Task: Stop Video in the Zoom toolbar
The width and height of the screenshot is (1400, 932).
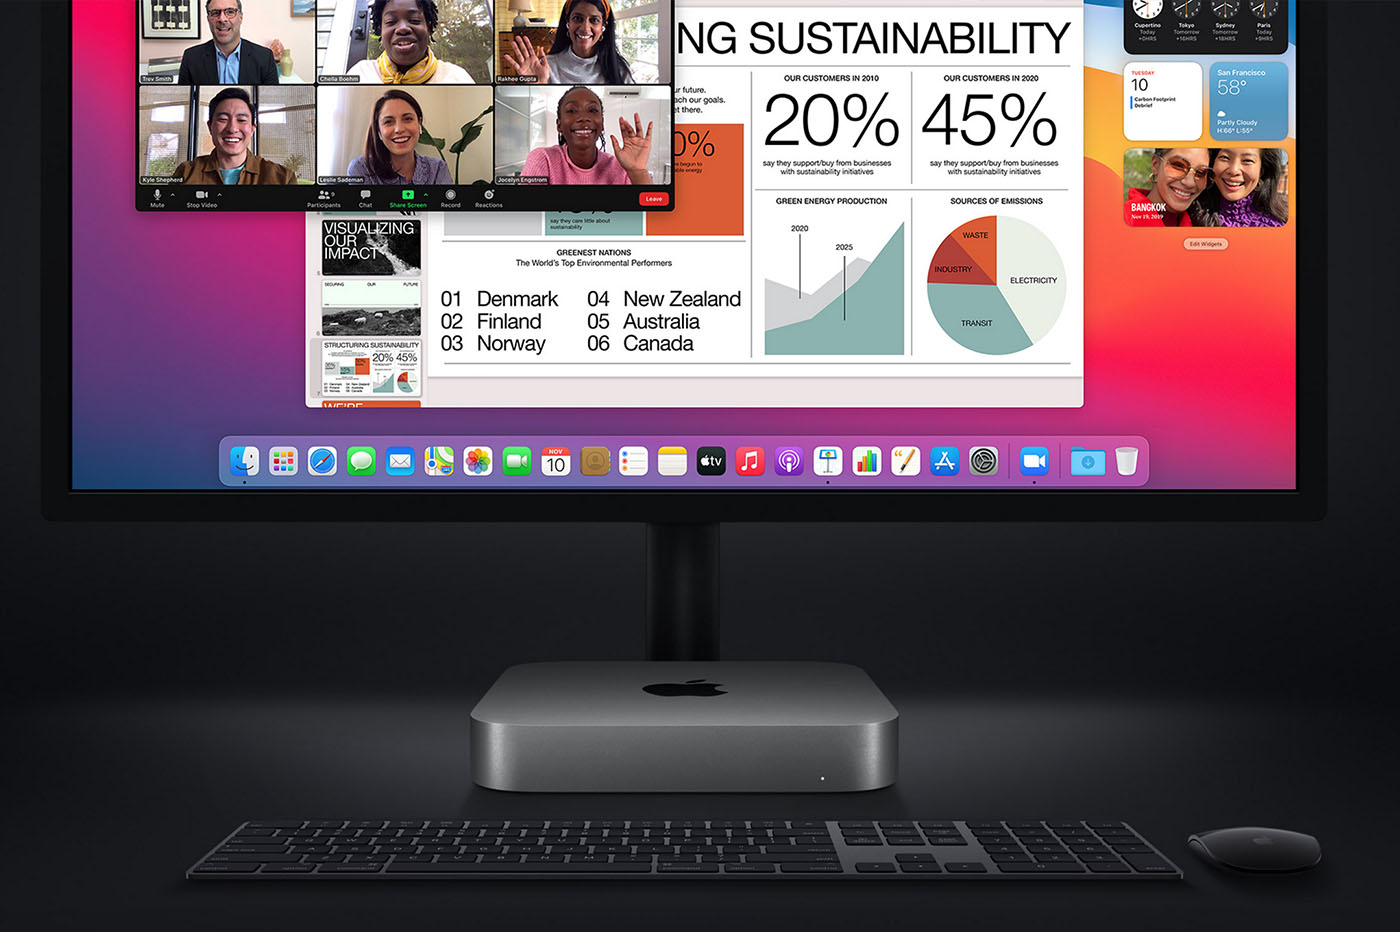Action: 201,198
